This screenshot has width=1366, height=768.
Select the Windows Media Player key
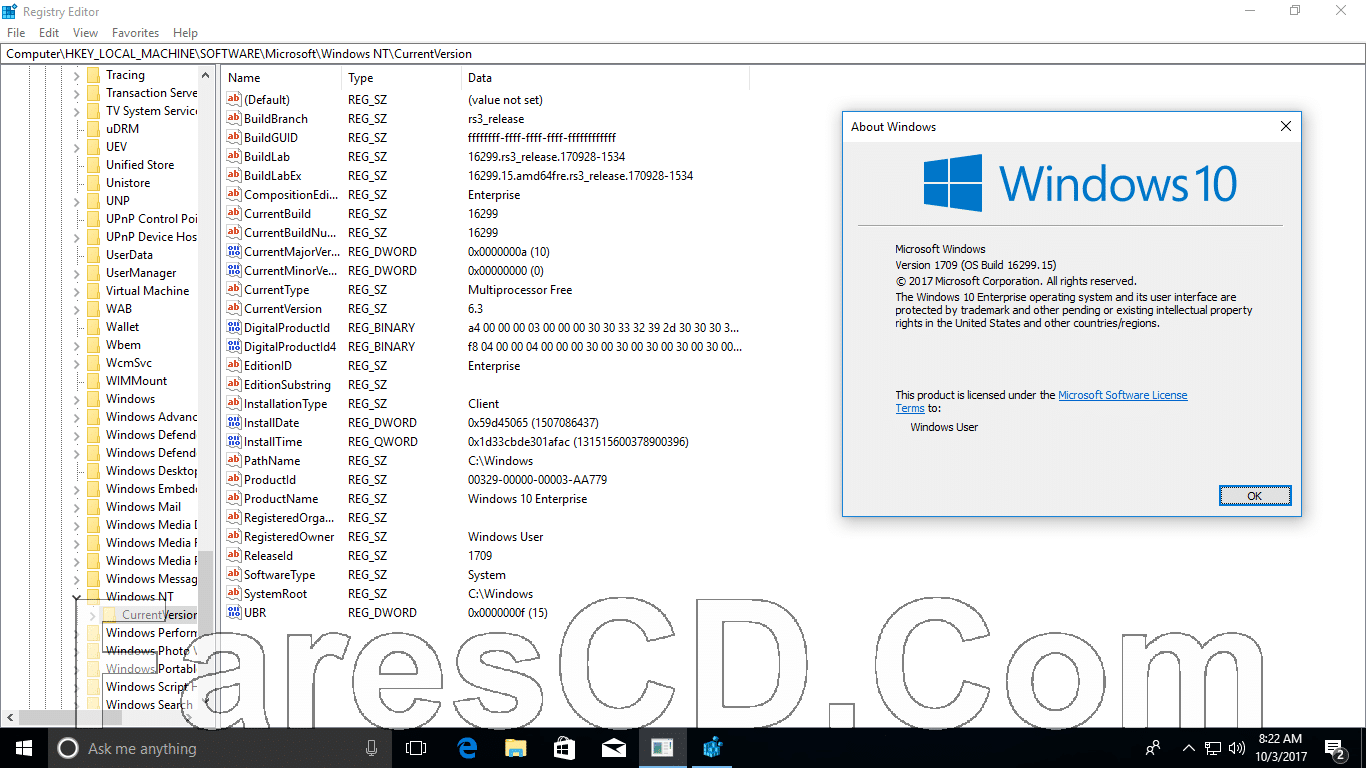(152, 561)
